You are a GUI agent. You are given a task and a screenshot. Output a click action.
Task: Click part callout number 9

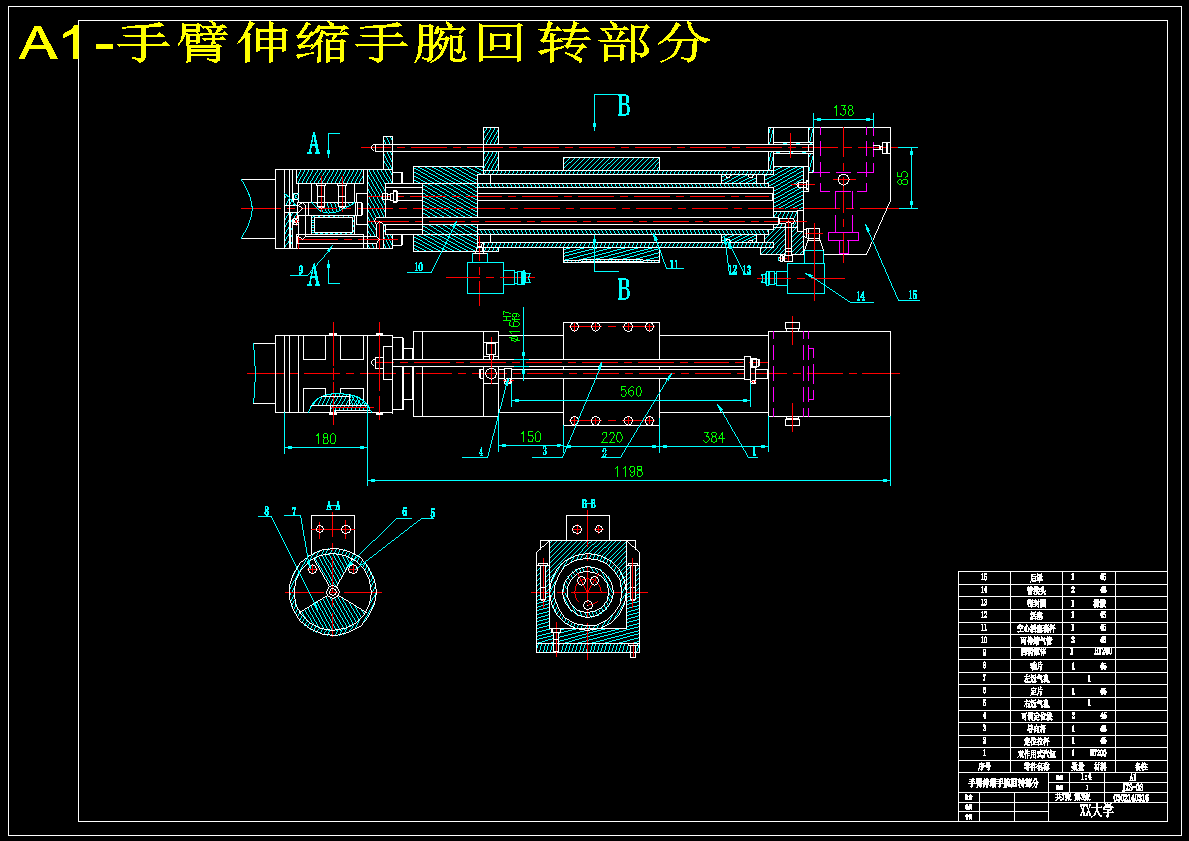coord(300,269)
